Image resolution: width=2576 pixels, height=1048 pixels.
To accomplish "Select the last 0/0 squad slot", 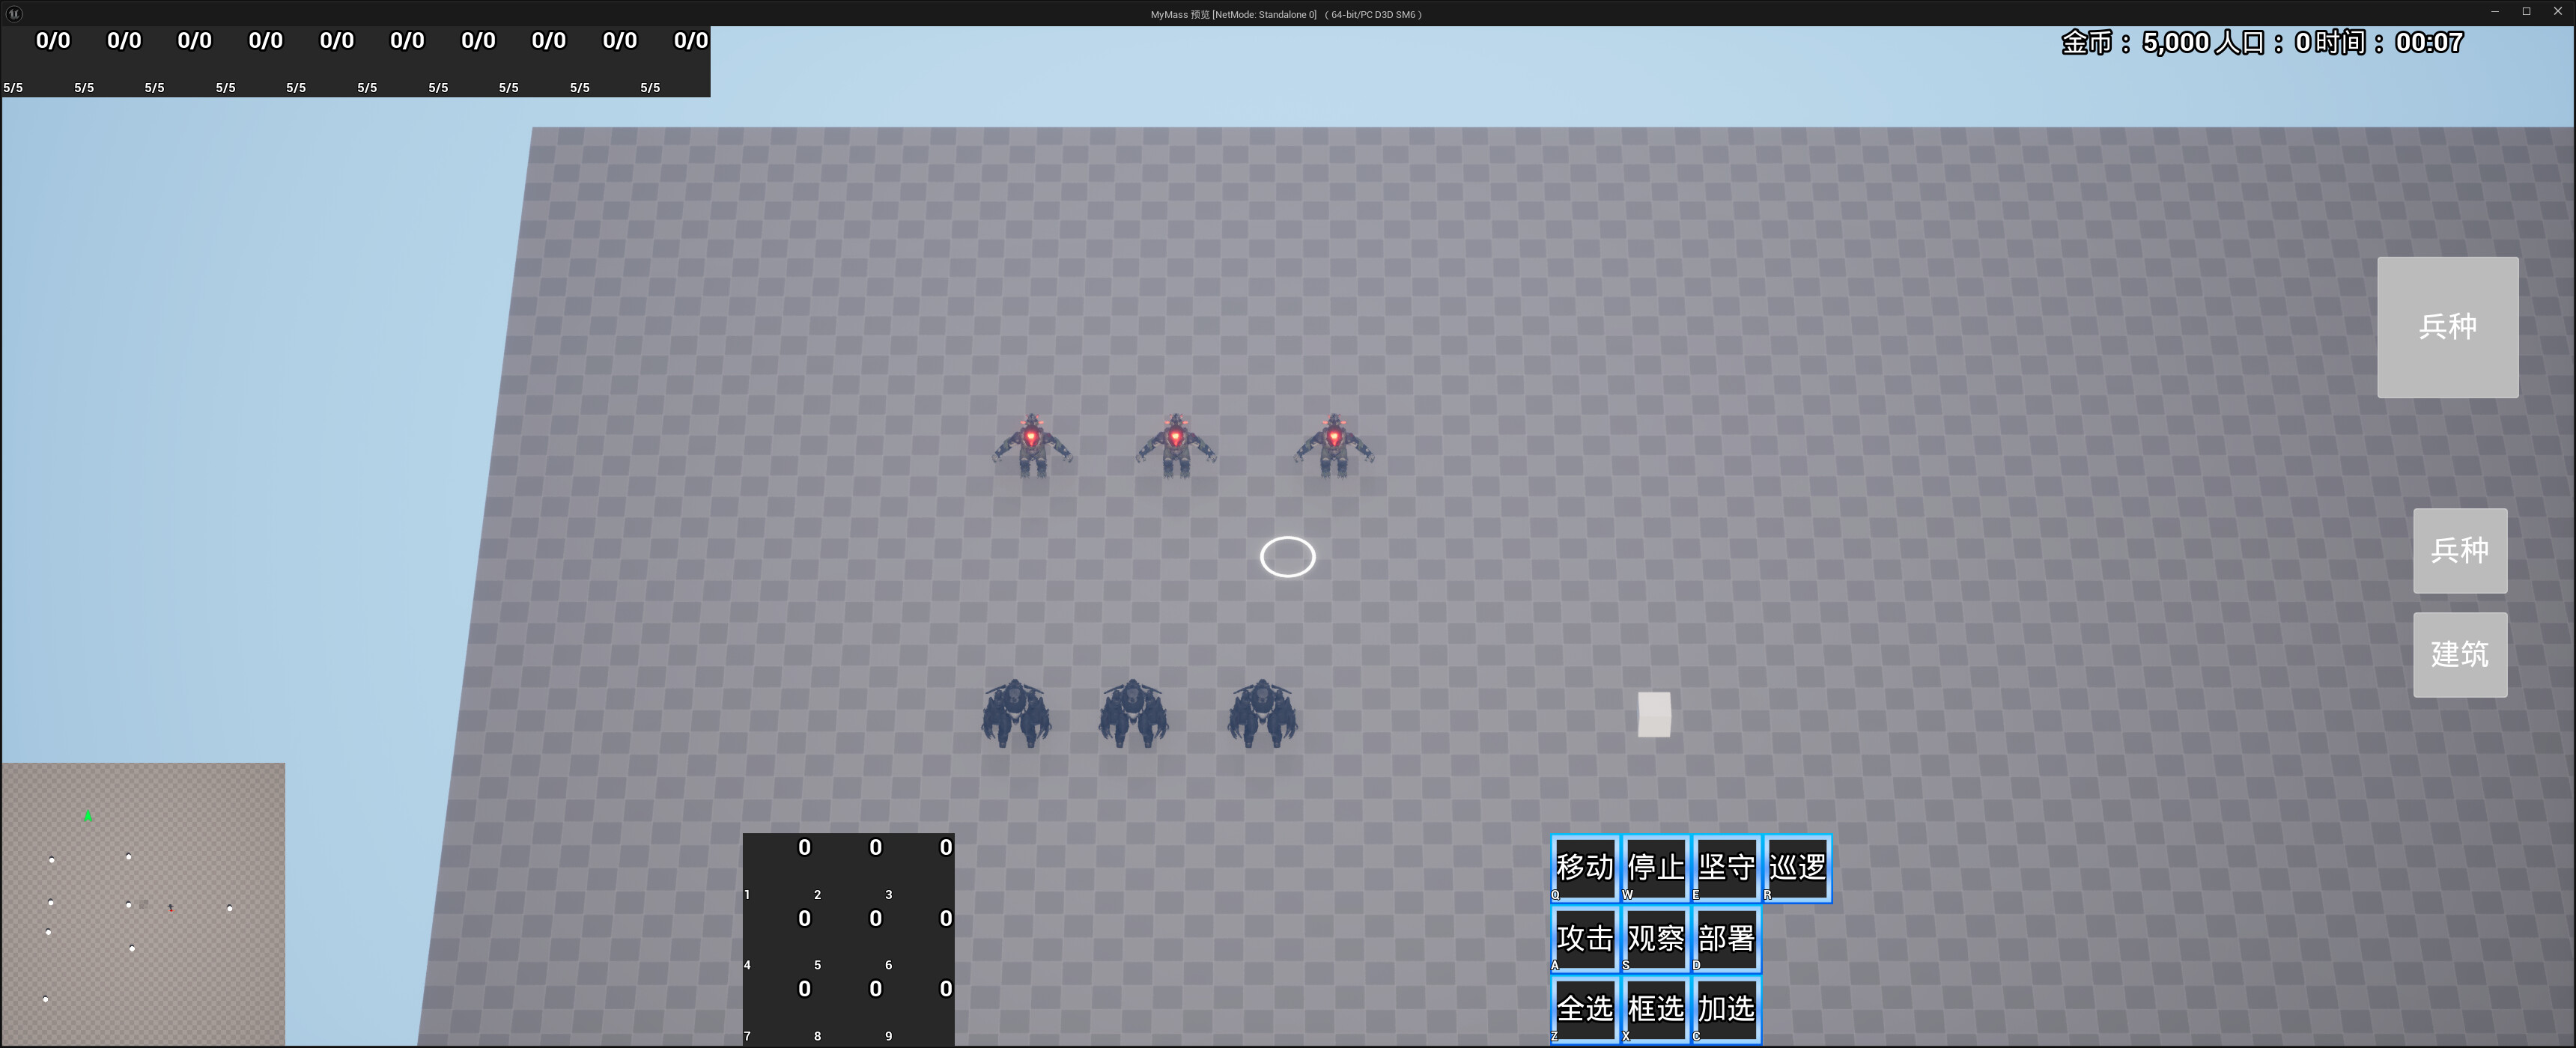I will (691, 41).
